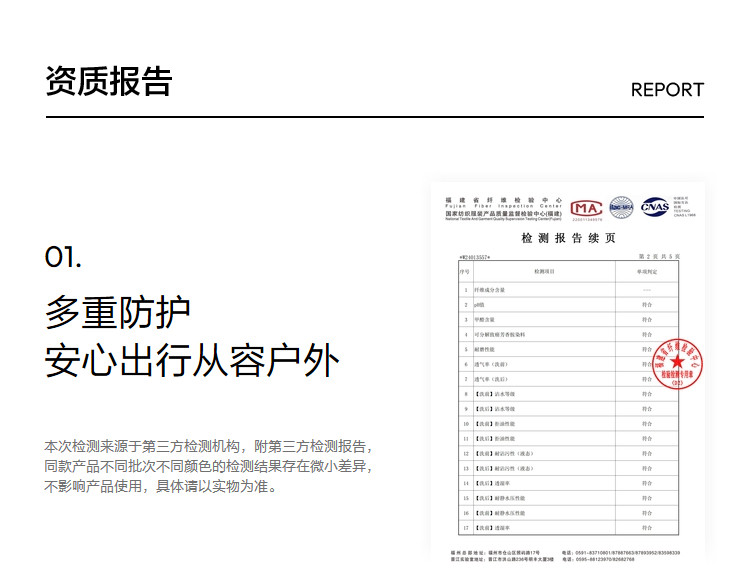Click row 1 纤维成分含量 in report table

pos(493,288)
